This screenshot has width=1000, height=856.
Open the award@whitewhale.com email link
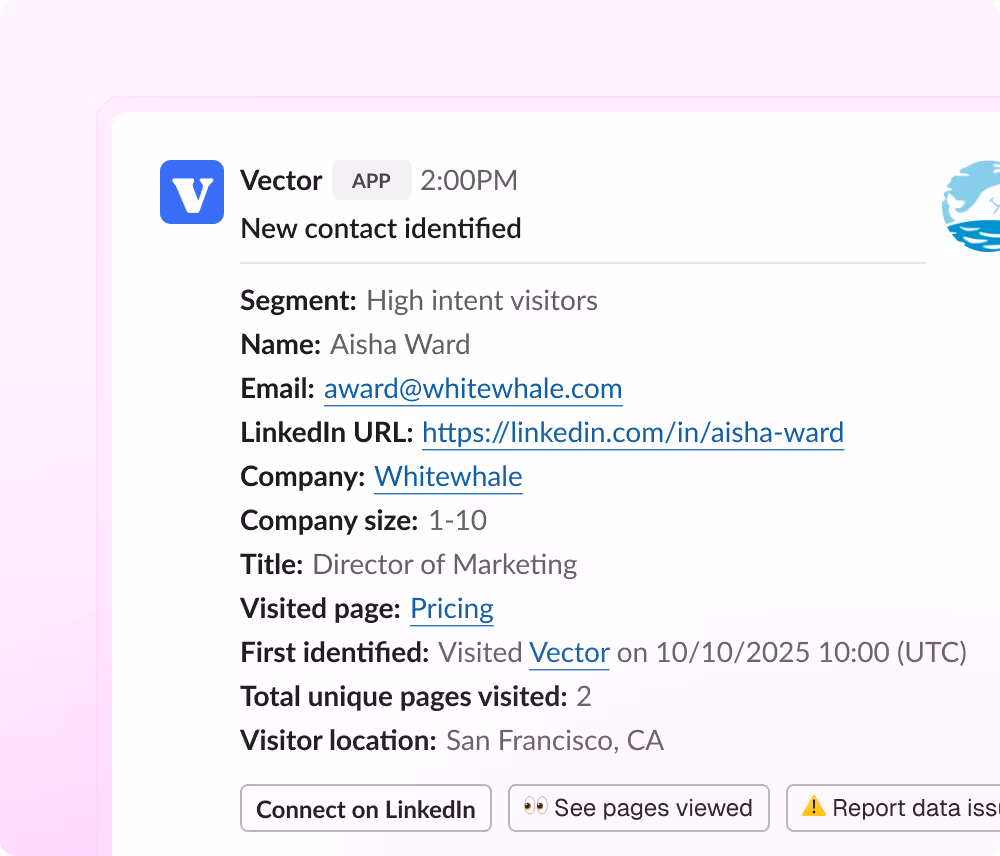(473, 388)
